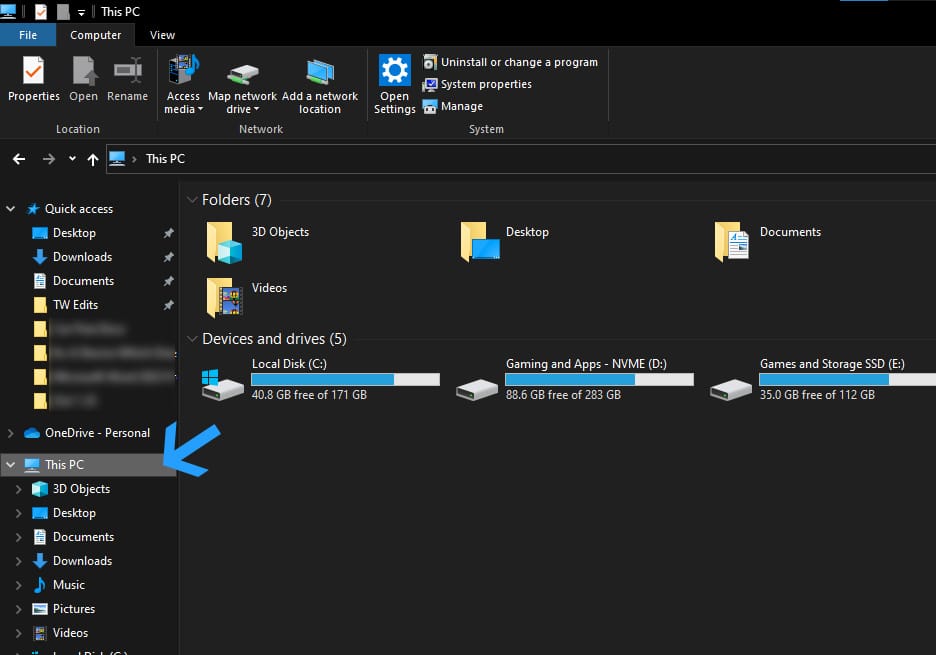Collapse the This PC tree node
The height and width of the screenshot is (655, 936).
point(10,464)
